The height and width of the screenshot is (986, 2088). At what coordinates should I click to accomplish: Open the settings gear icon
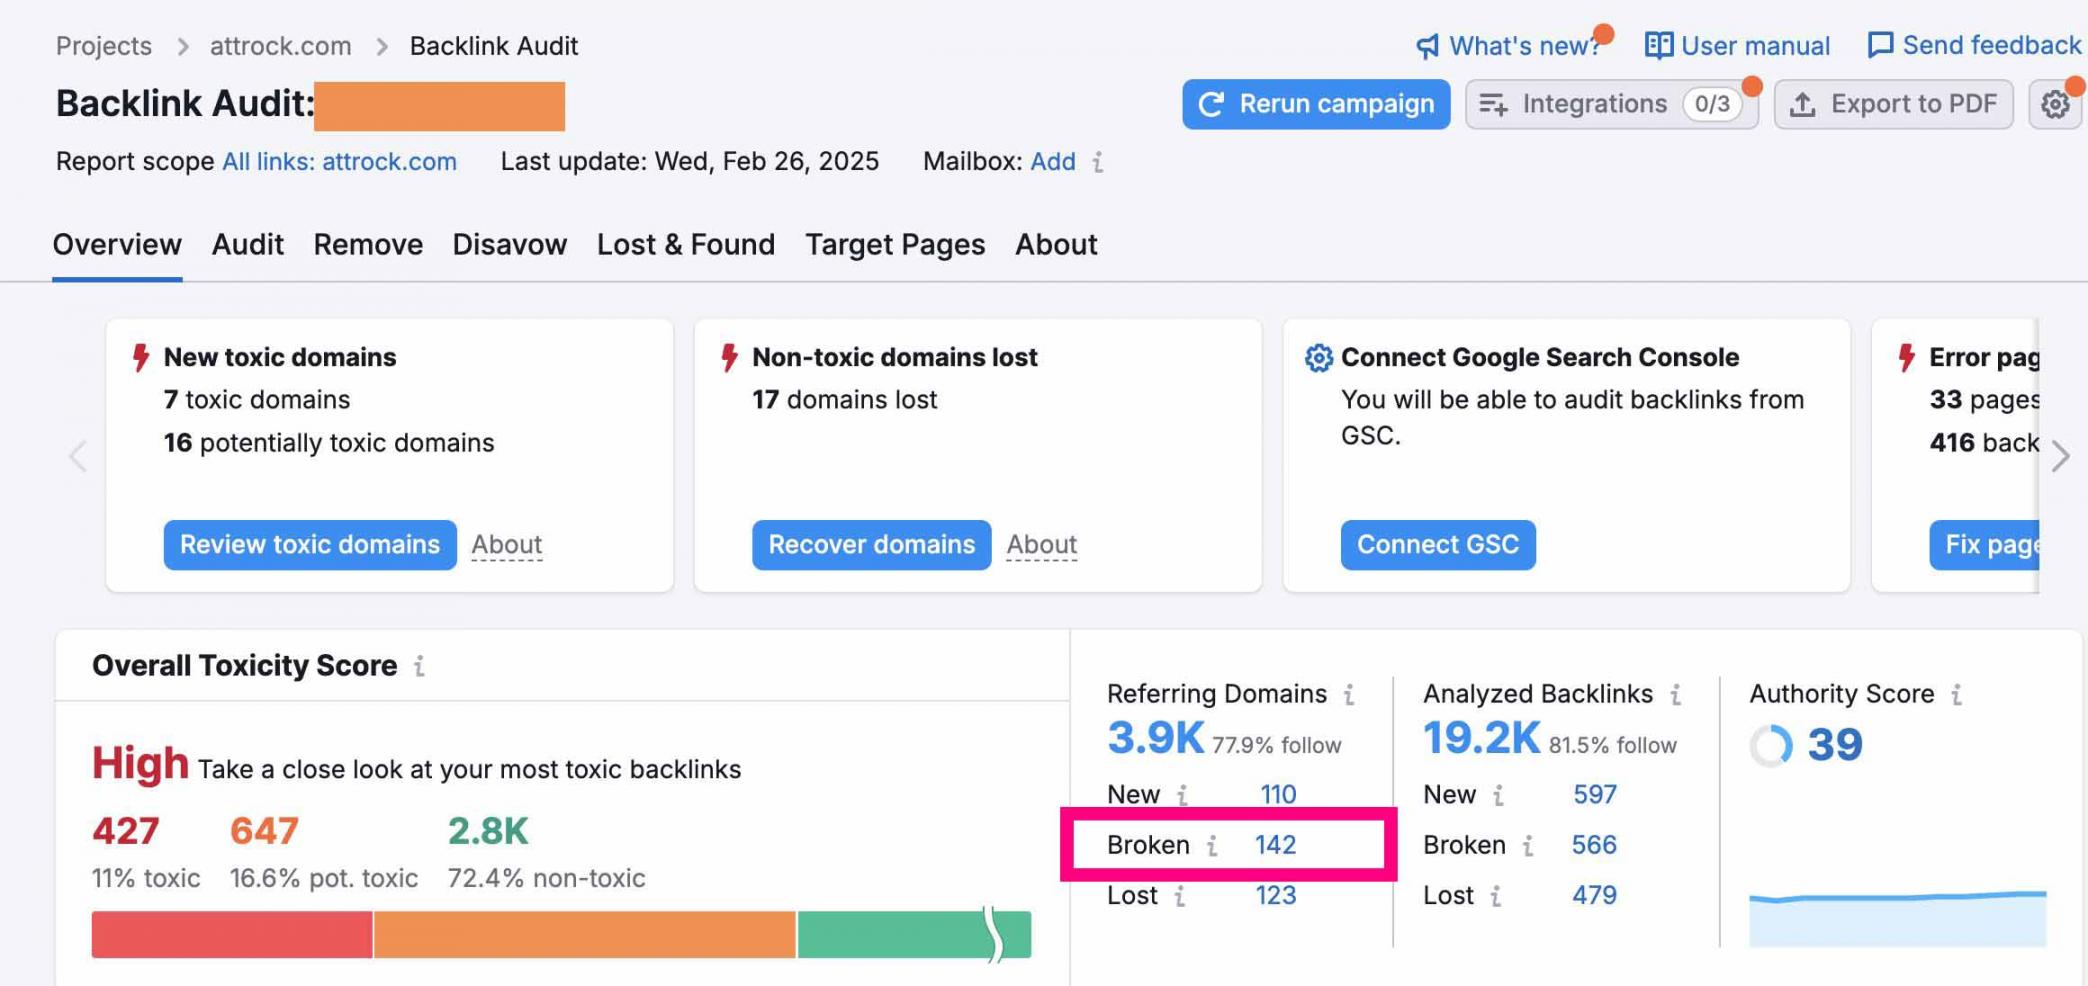coord(2055,105)
